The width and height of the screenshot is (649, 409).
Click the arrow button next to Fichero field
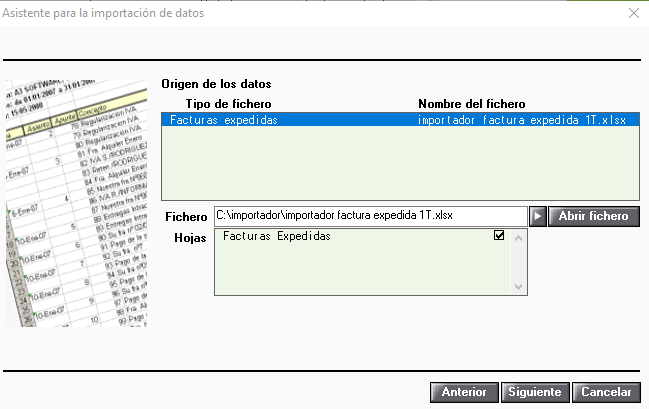pos(538,216)
